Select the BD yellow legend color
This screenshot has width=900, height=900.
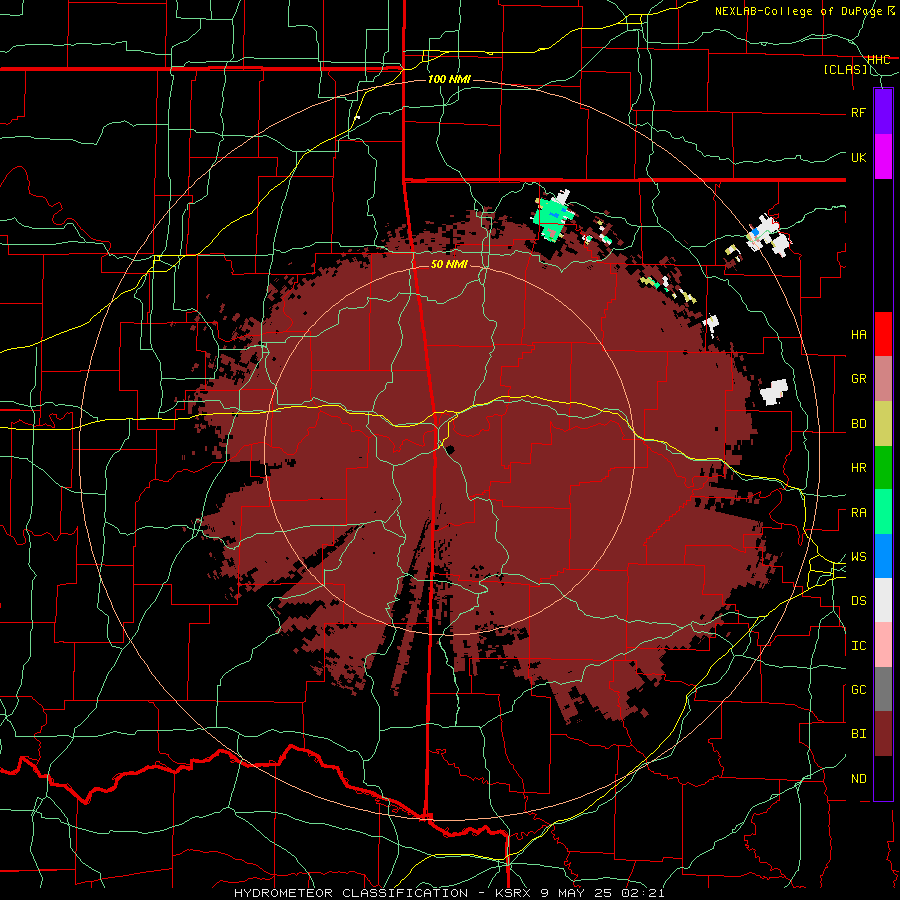(x=883, y=423)
